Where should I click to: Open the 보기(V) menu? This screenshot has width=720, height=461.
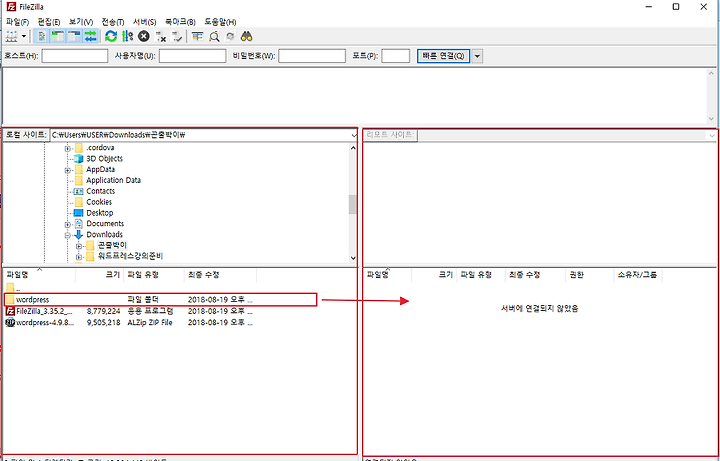pos(81,22)
